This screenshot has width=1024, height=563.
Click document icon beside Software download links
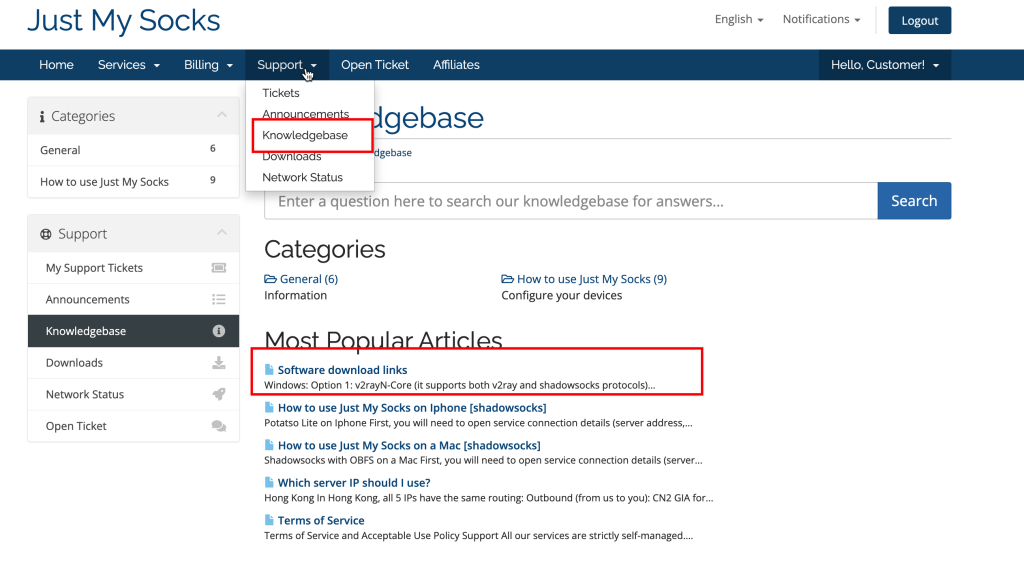269,369
